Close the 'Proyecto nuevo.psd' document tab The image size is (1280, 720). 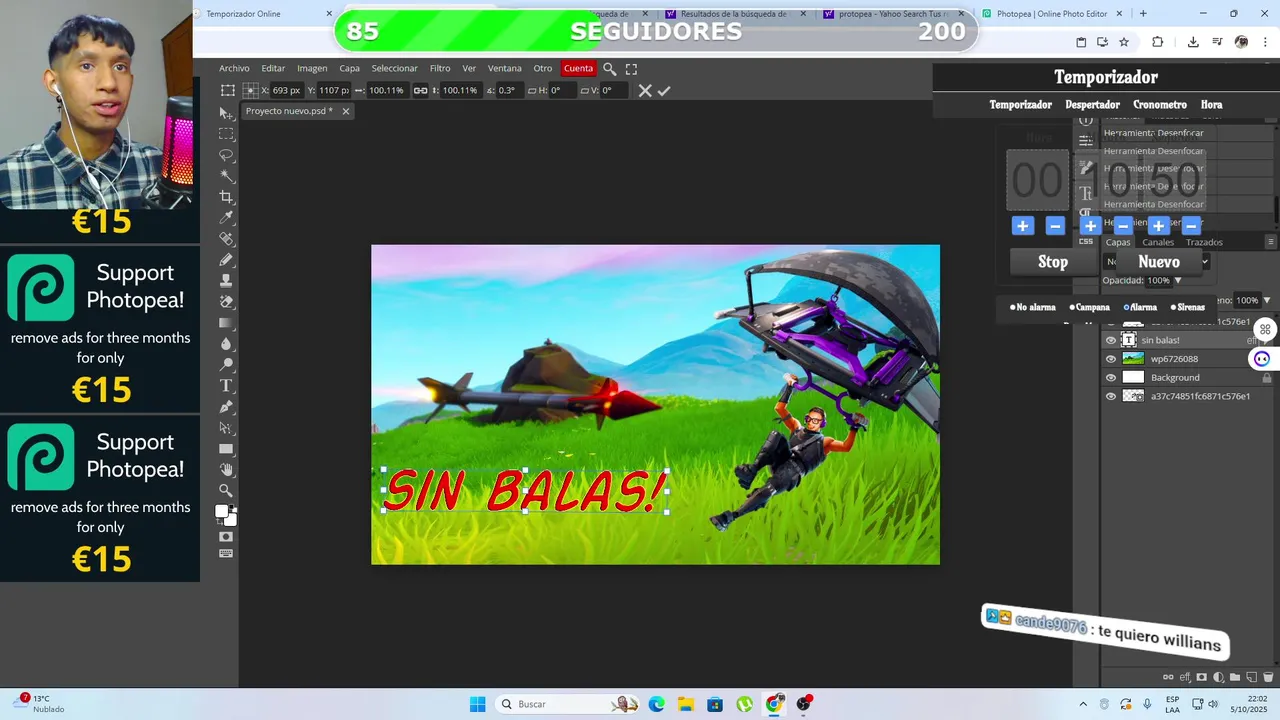click(346, 111)
